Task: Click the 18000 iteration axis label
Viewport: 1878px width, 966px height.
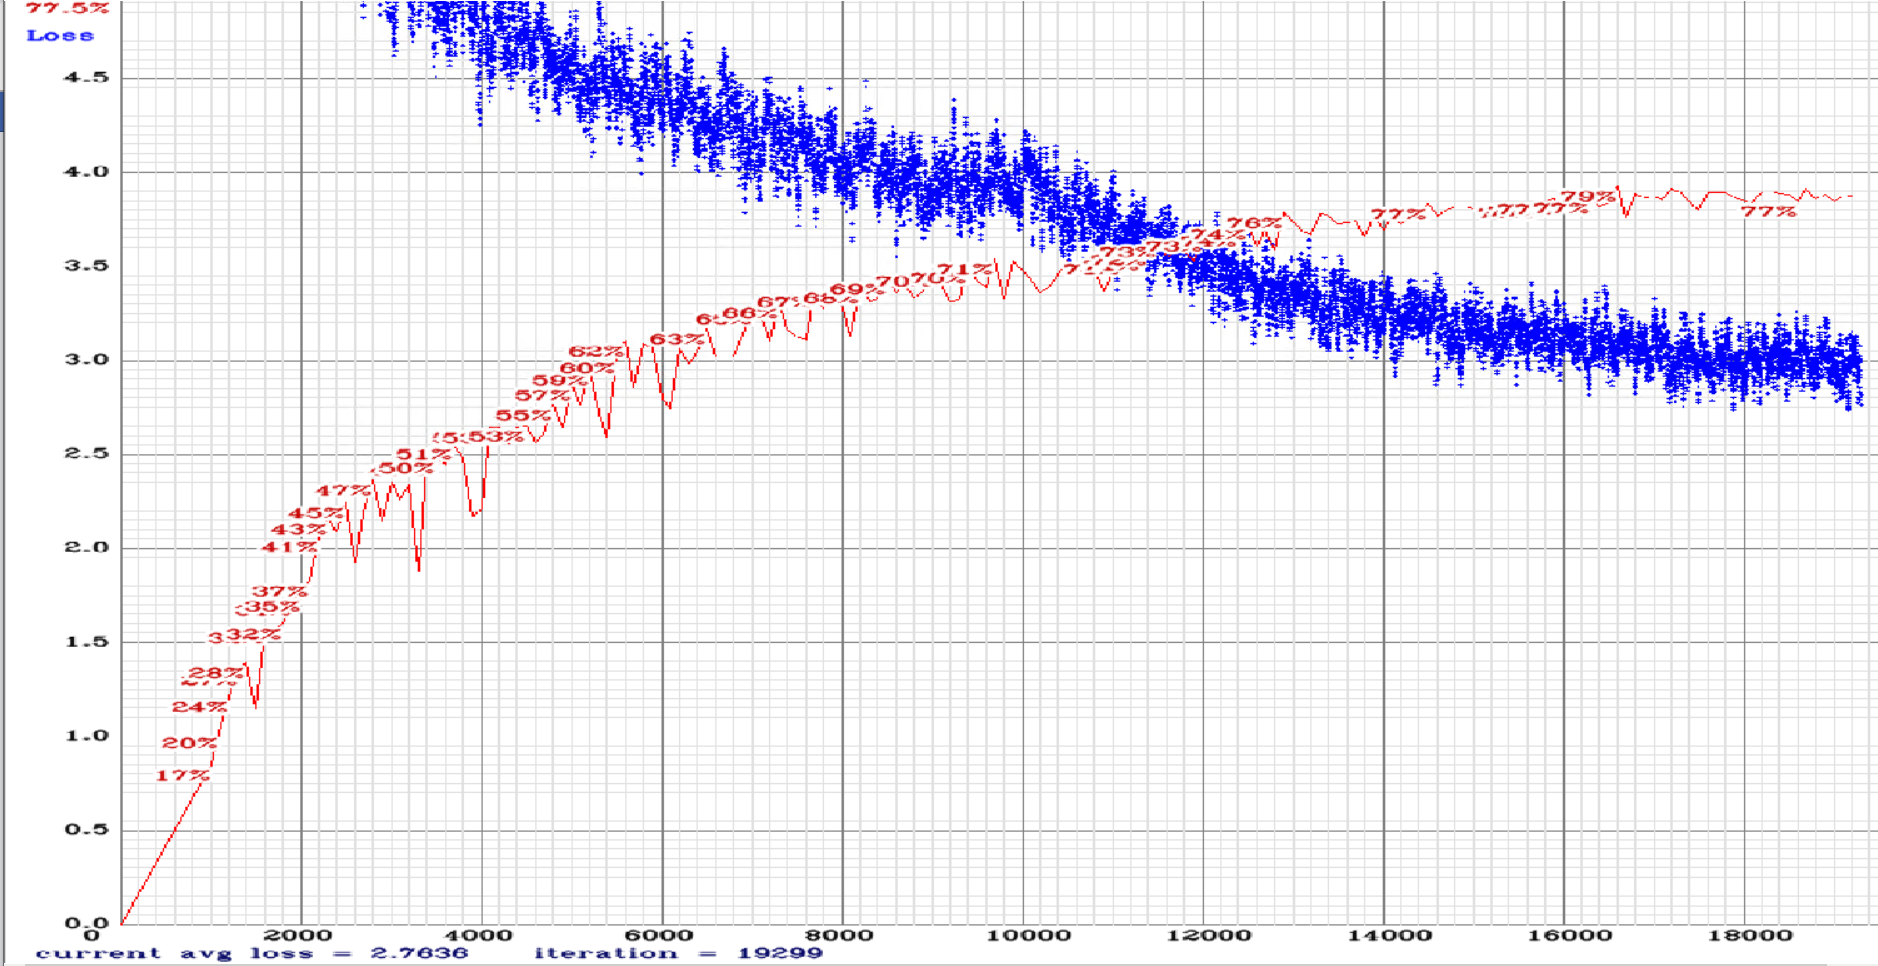Action: [x=1750, y=935]
